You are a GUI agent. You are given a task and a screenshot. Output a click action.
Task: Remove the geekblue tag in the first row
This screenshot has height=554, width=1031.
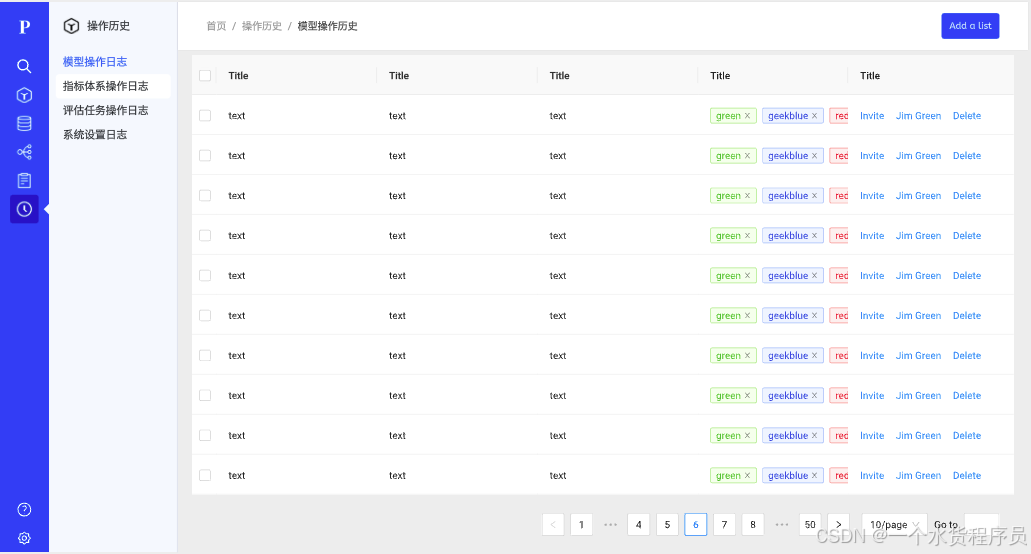(815, 116)
